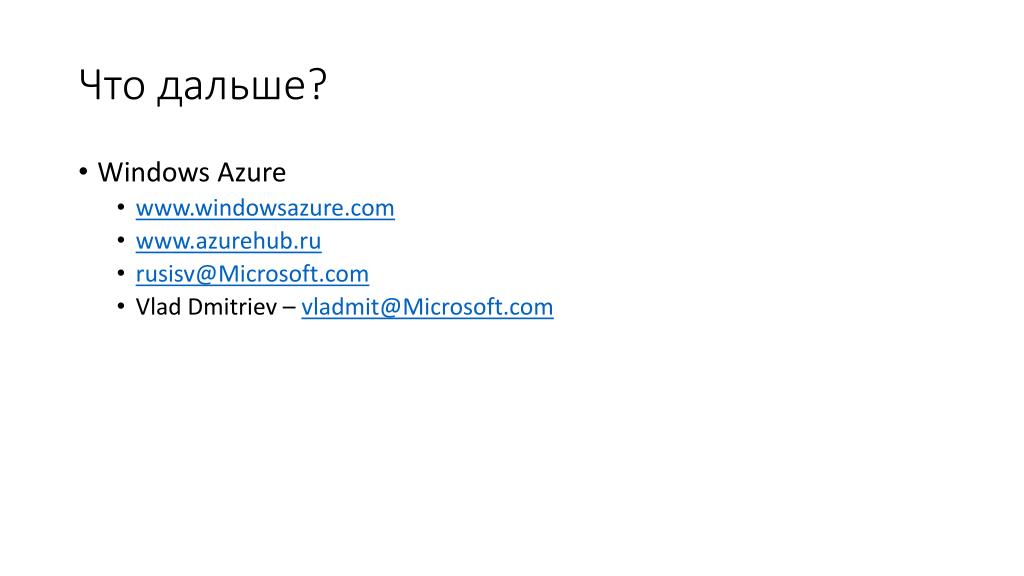
Task: Click the dash after Vlad Dmitriev
Action: pyautogui.click(x=289, y=308)
